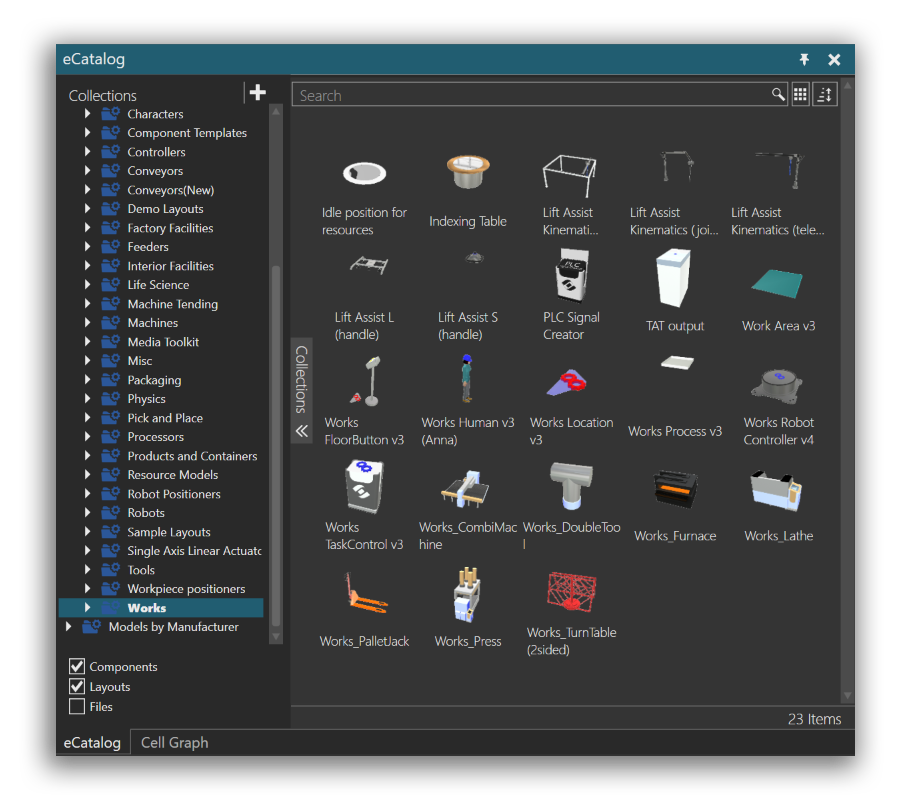Screen dimensions: 906x807
Task: Expand the Machine Tending collection arrow
Action: tap(87, 303)
